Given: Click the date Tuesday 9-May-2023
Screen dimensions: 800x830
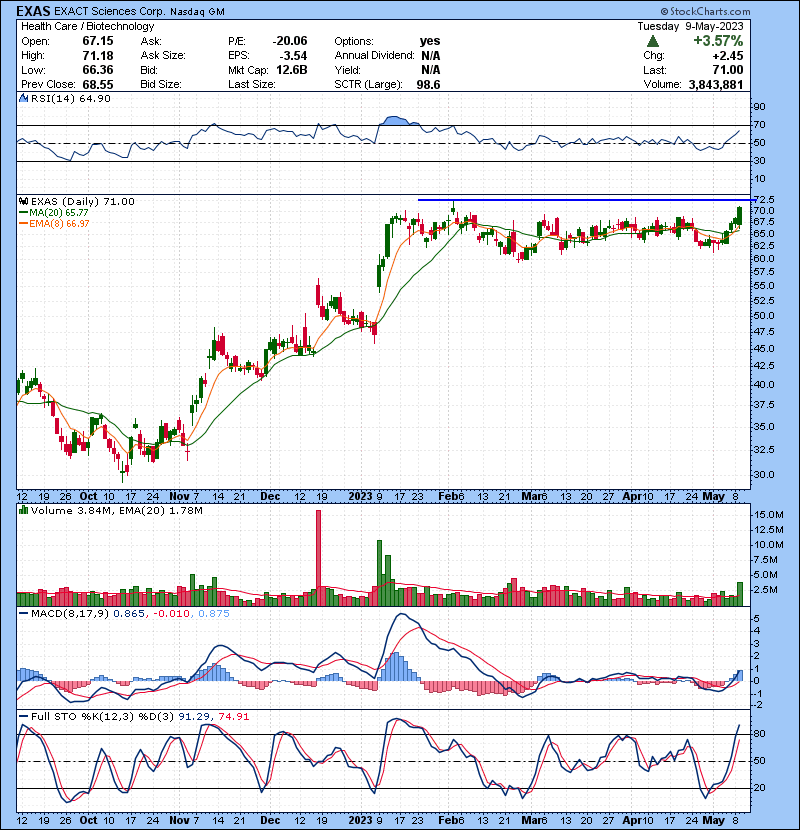Looking at the screenshot, I should (690, 26).
